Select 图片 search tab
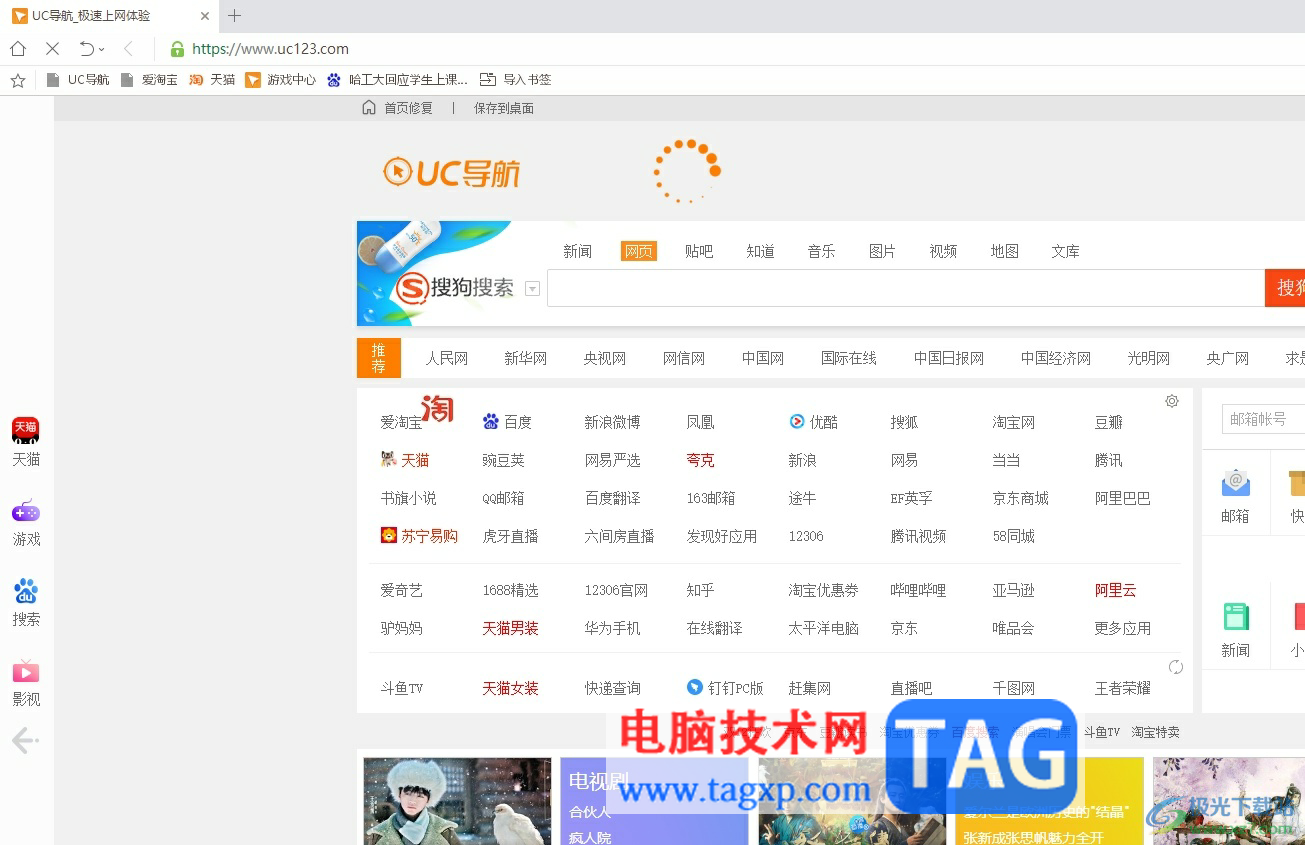The width and height of the screenshot is (1305, 845). 882,251
